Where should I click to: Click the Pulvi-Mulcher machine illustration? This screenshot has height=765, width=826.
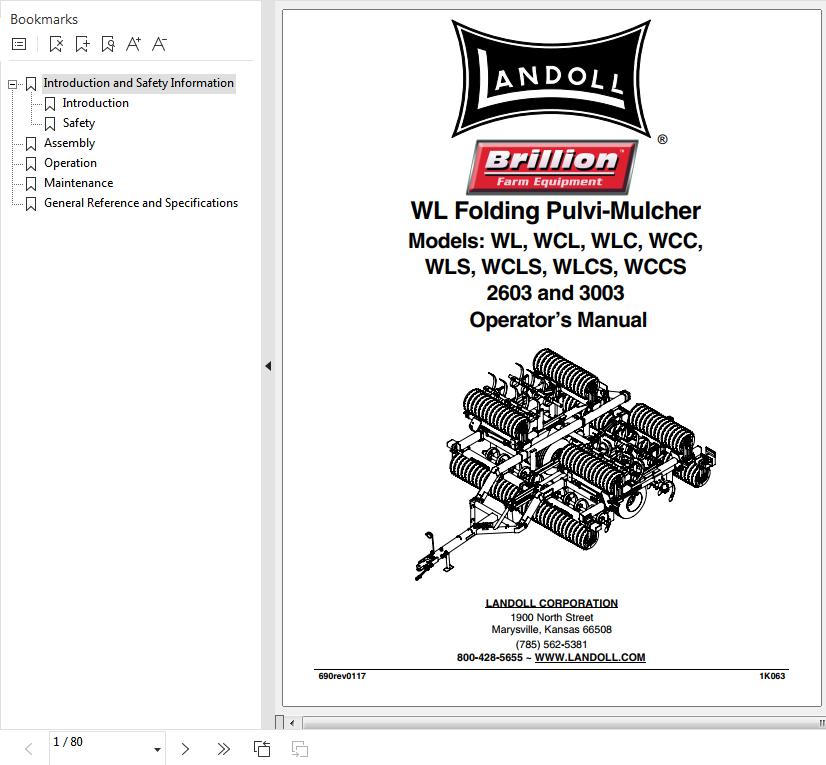click(x=565, y=465)
